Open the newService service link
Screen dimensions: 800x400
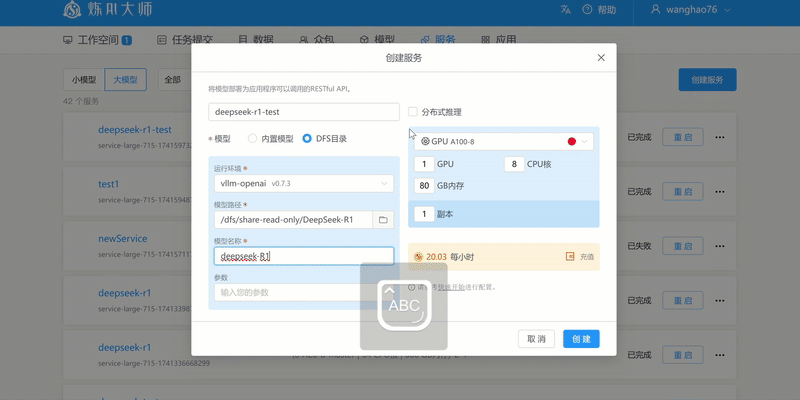pos(122,239)
